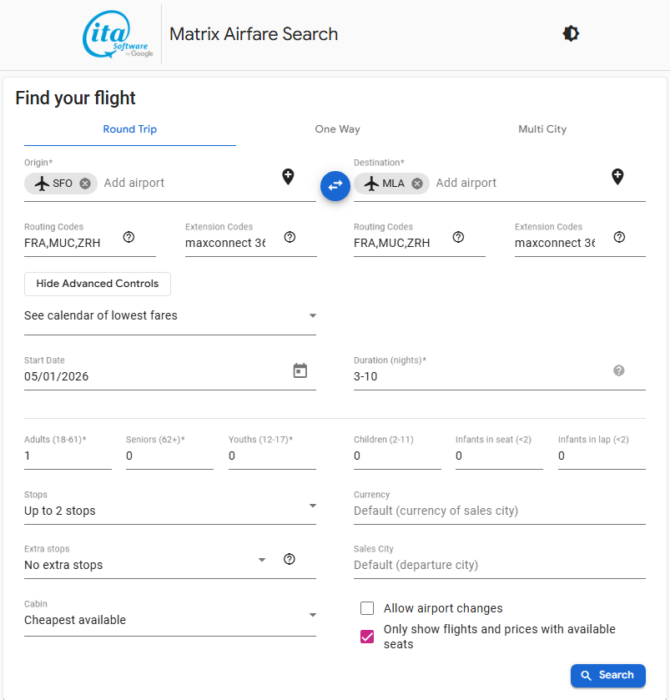This screenshot has width=670, height=700.
Task: Swap origin and destination airports
Action: (x=335, y=185)
